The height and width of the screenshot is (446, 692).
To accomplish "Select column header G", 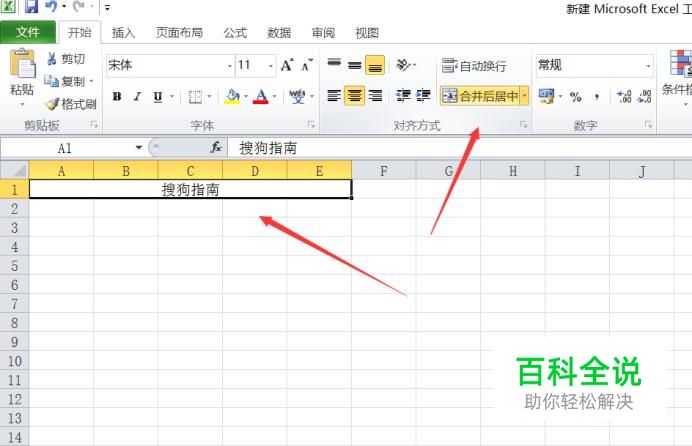I will 448,171.
